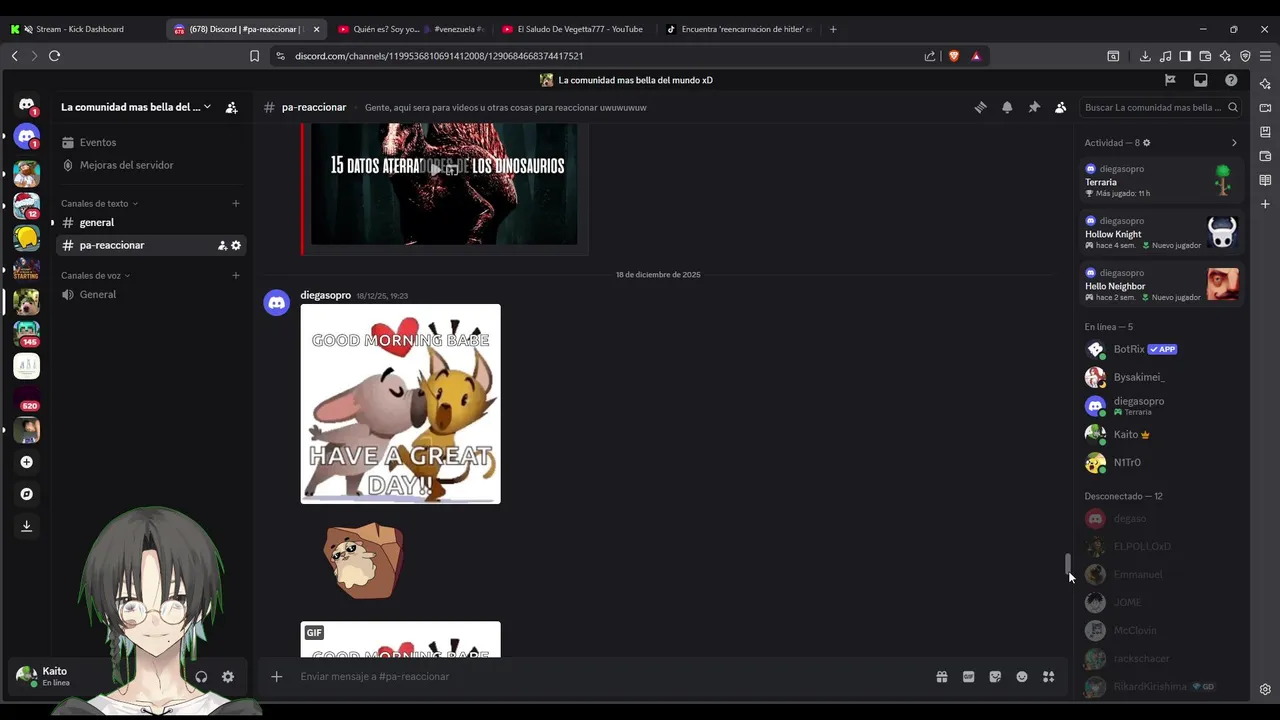Image resolution: width=1280 pixels, height=720 pixels.
Task: Join General voice channel
Action: click(150, 295)
